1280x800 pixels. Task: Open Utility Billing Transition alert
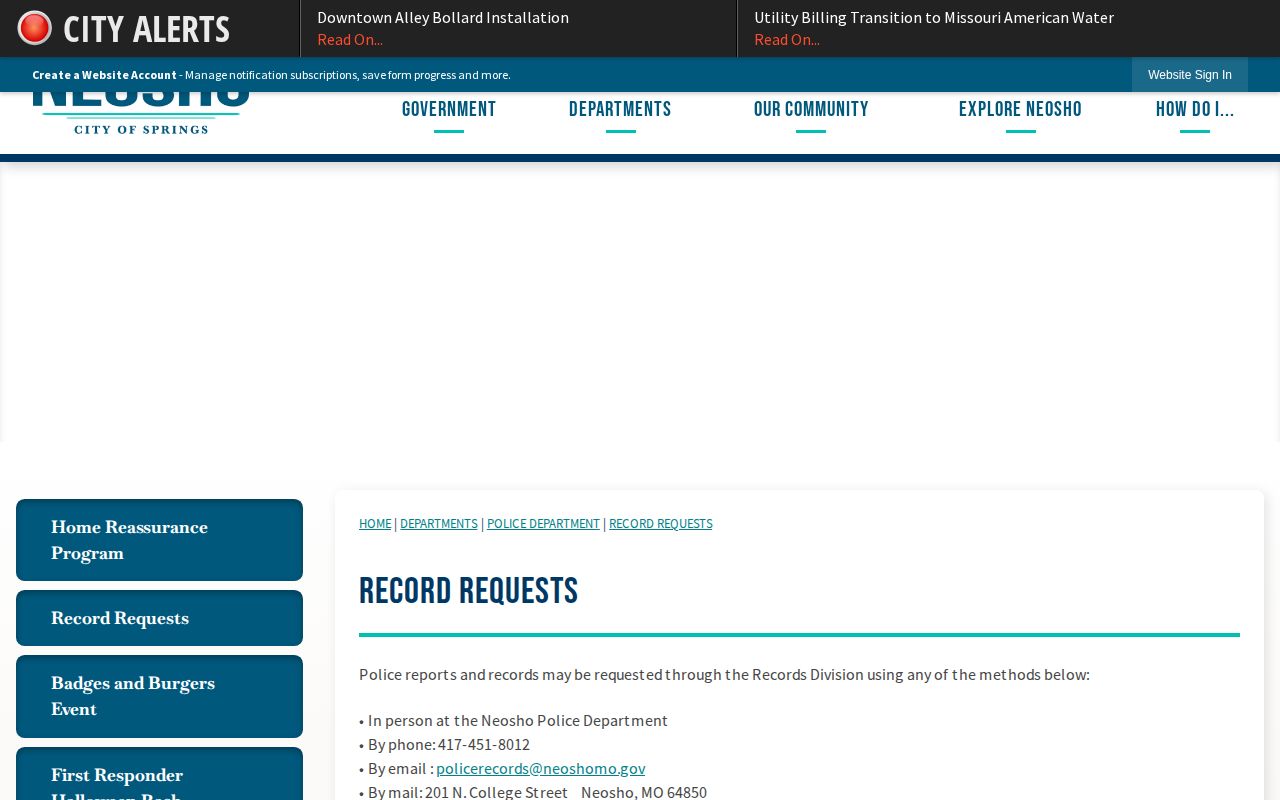tap(934, 17)
